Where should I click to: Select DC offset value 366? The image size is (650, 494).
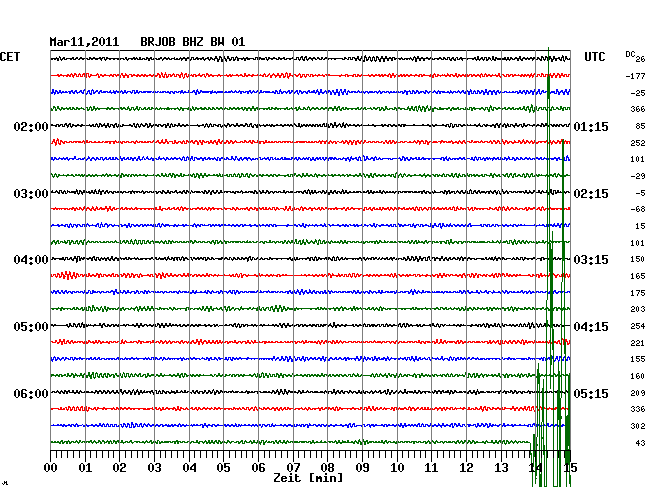638,109
